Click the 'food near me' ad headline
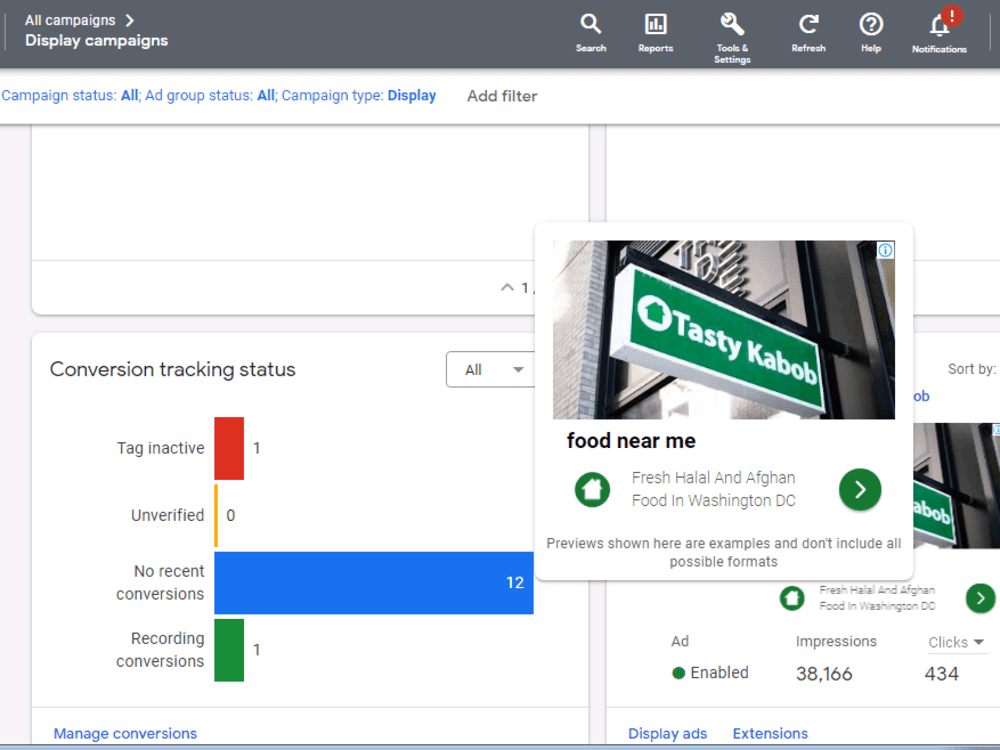 tap(631, 441)
